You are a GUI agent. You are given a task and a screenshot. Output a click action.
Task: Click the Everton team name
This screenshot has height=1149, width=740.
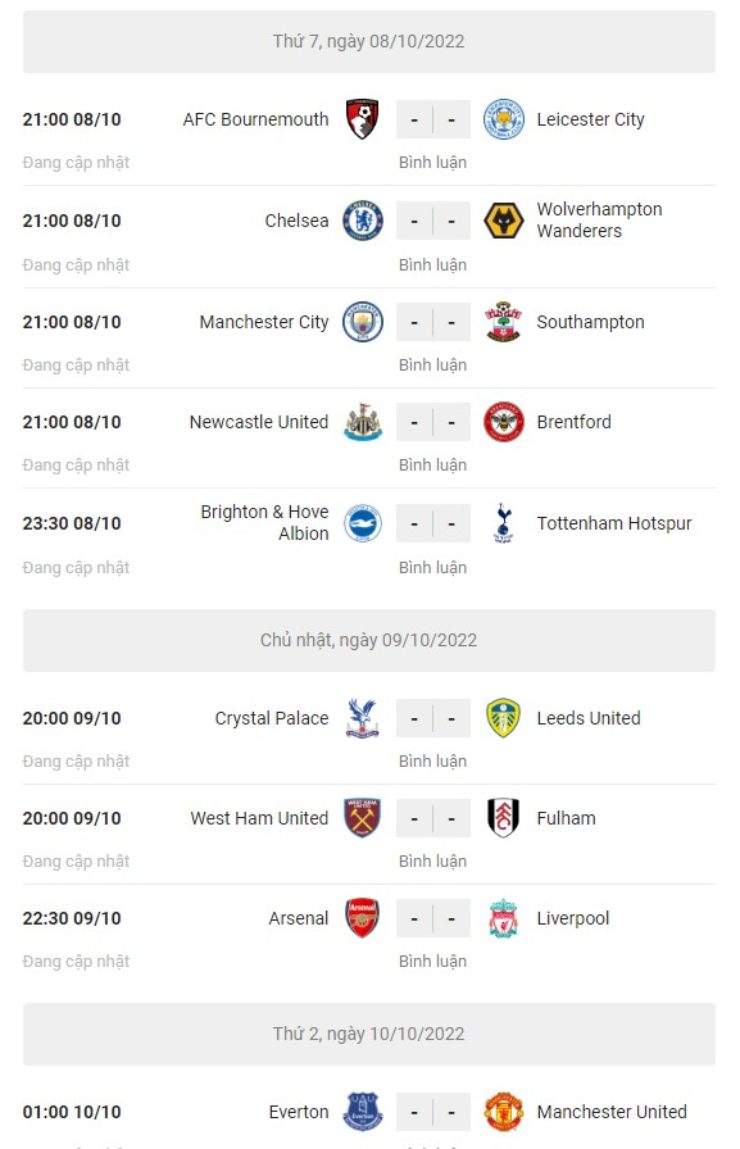[x=298, y=1112]
